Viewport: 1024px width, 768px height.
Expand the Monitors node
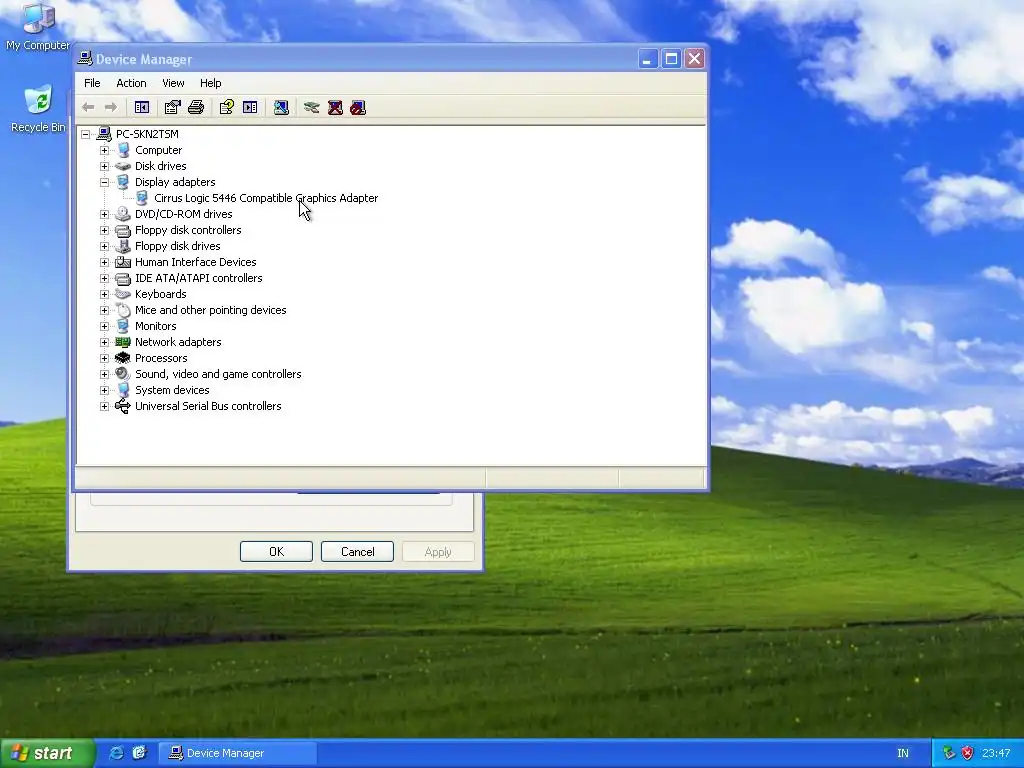pyautogui.click(x=104, y=326)
